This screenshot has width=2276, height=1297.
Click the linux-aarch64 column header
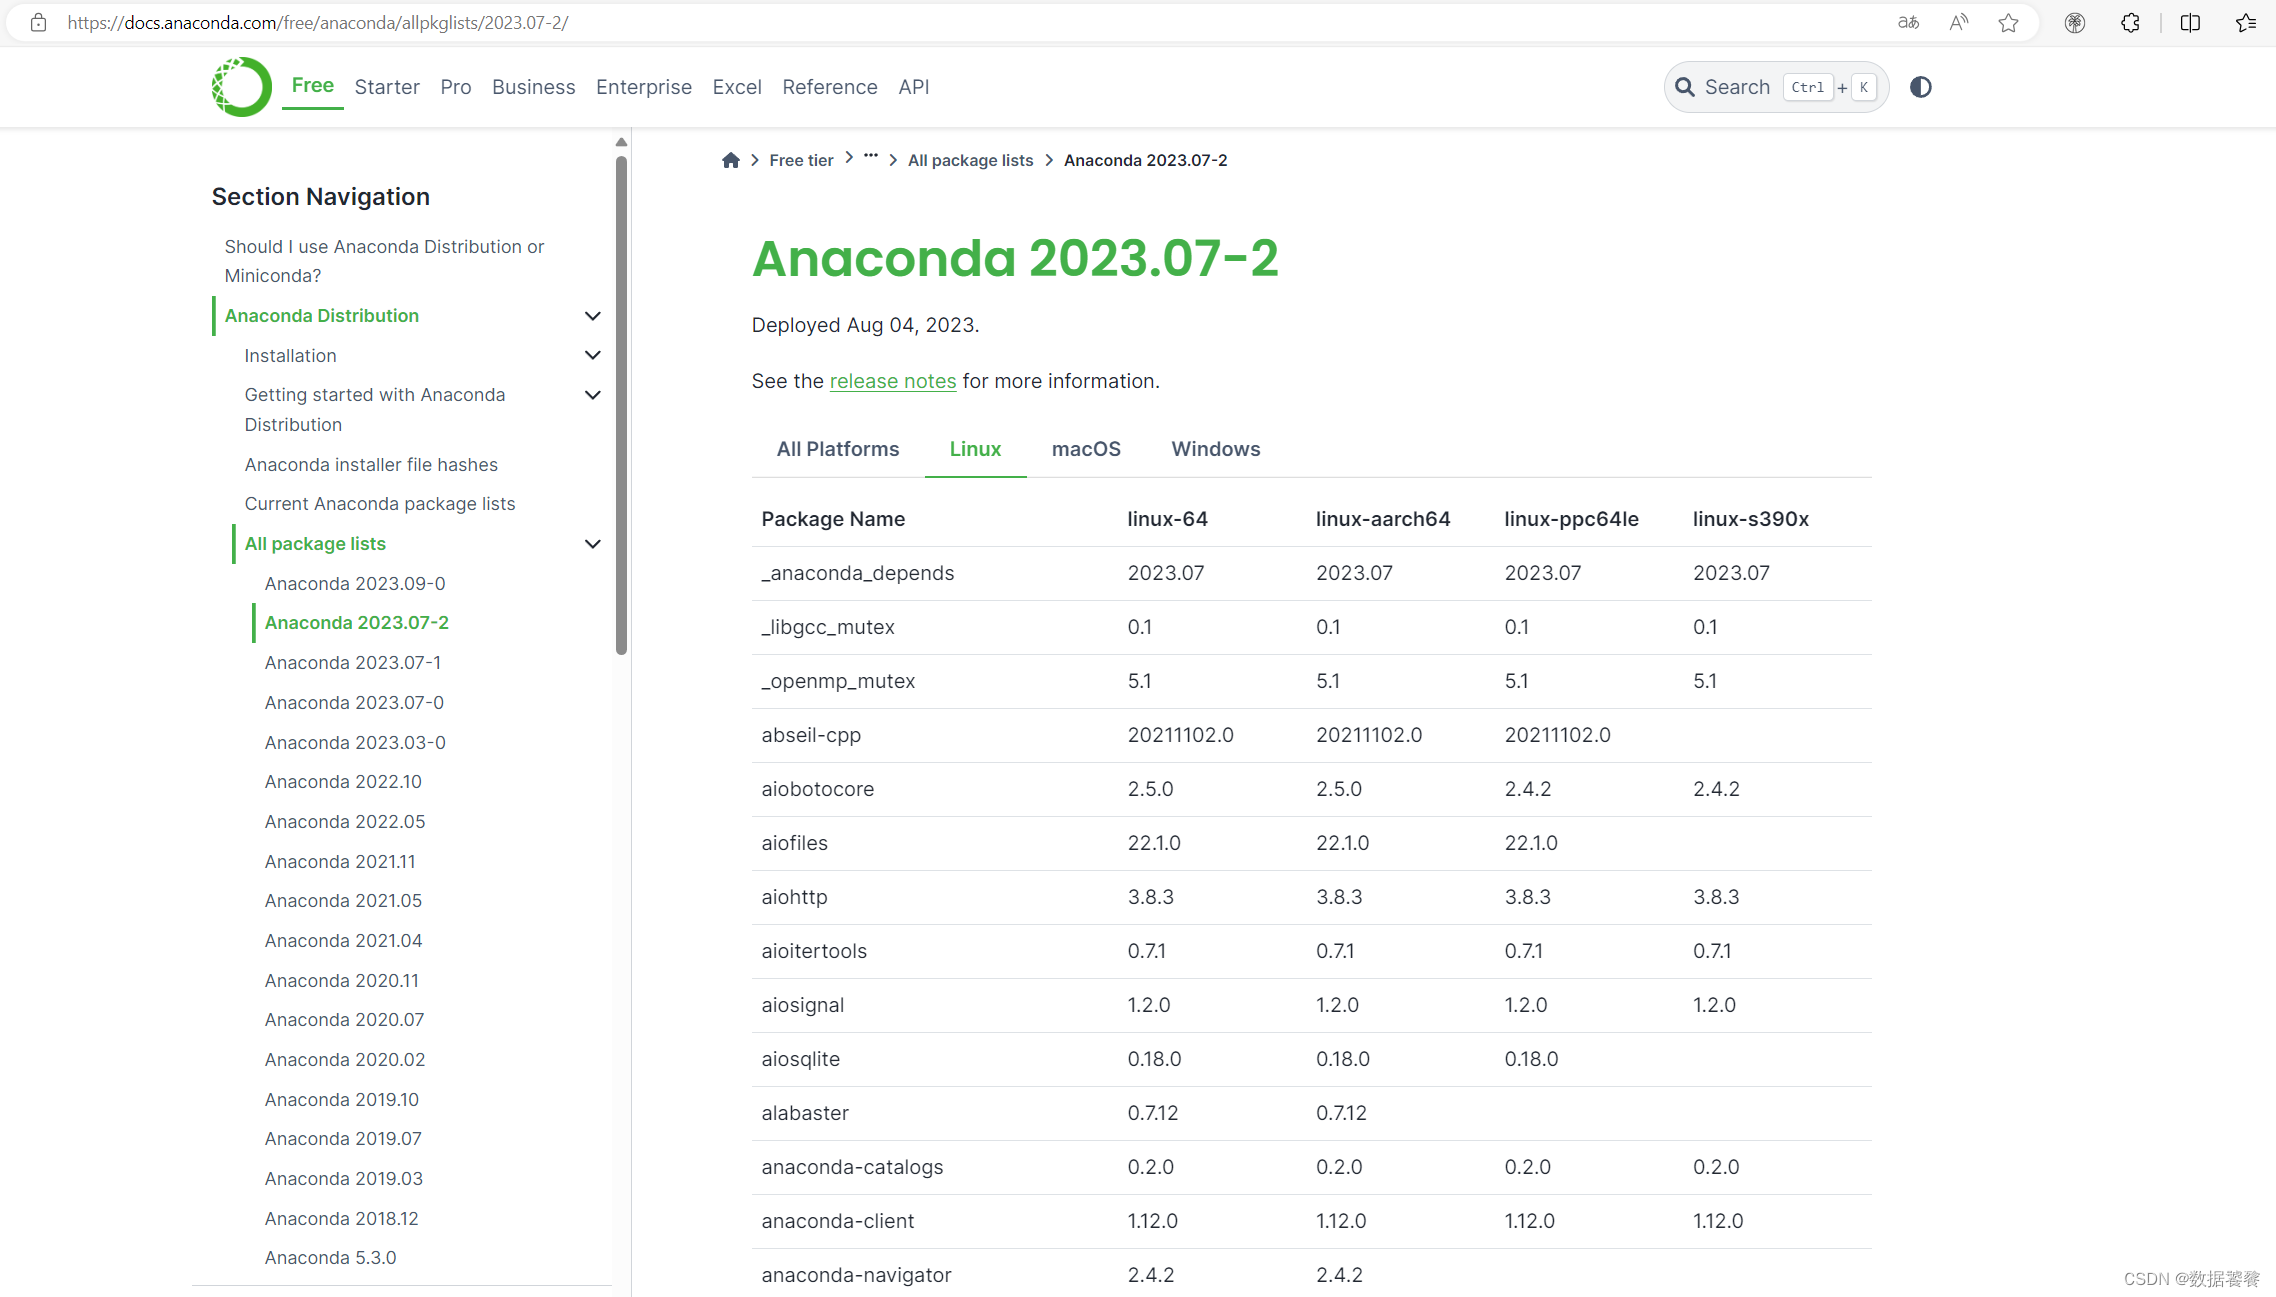[x=1383, y=519]
